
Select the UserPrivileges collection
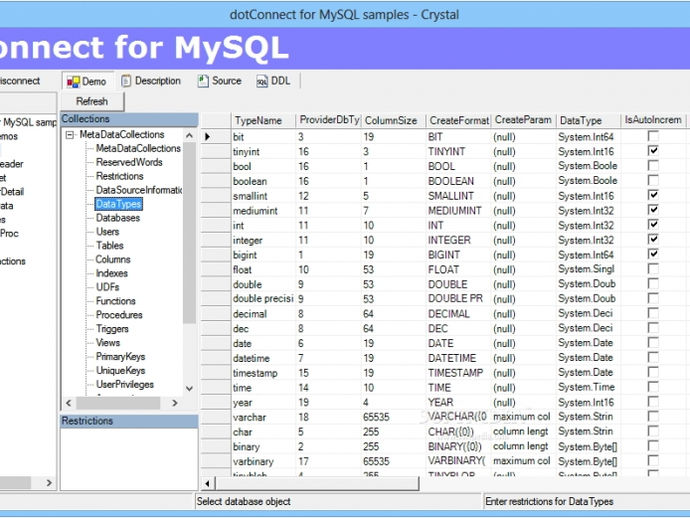(x=125, y=385)
